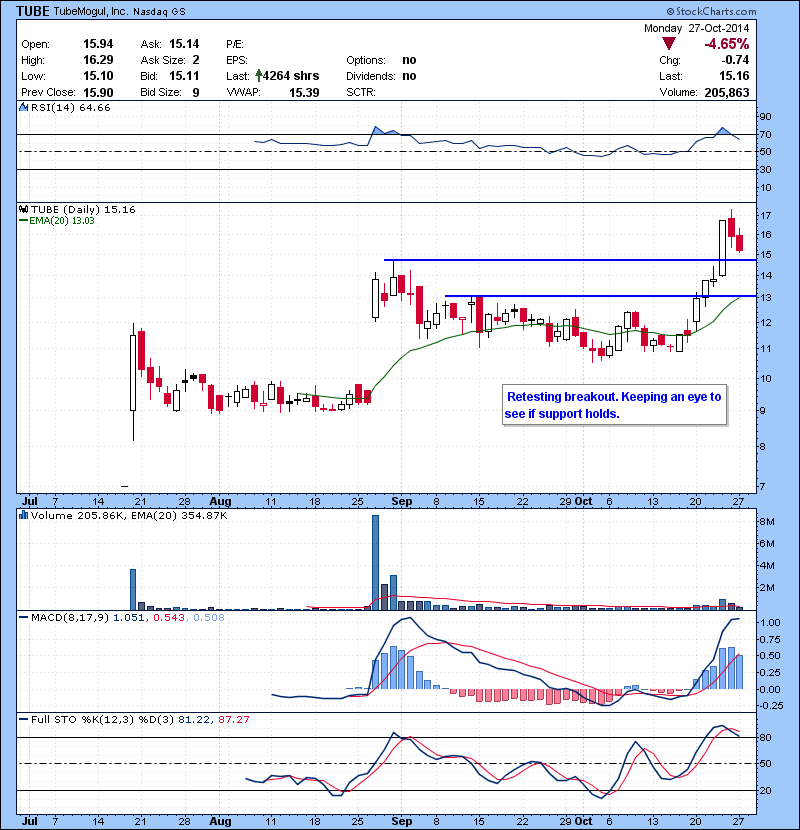Click the upper blue resistance line near 15
Screen dimensions: 800x830
tap(560, 260)
